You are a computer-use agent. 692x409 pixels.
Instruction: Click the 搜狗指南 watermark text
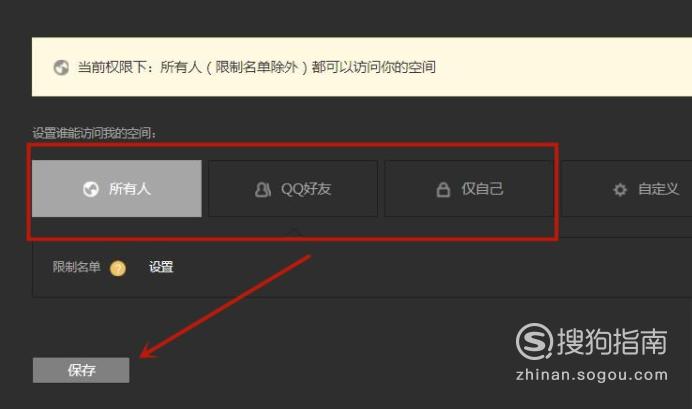[612, 341]
